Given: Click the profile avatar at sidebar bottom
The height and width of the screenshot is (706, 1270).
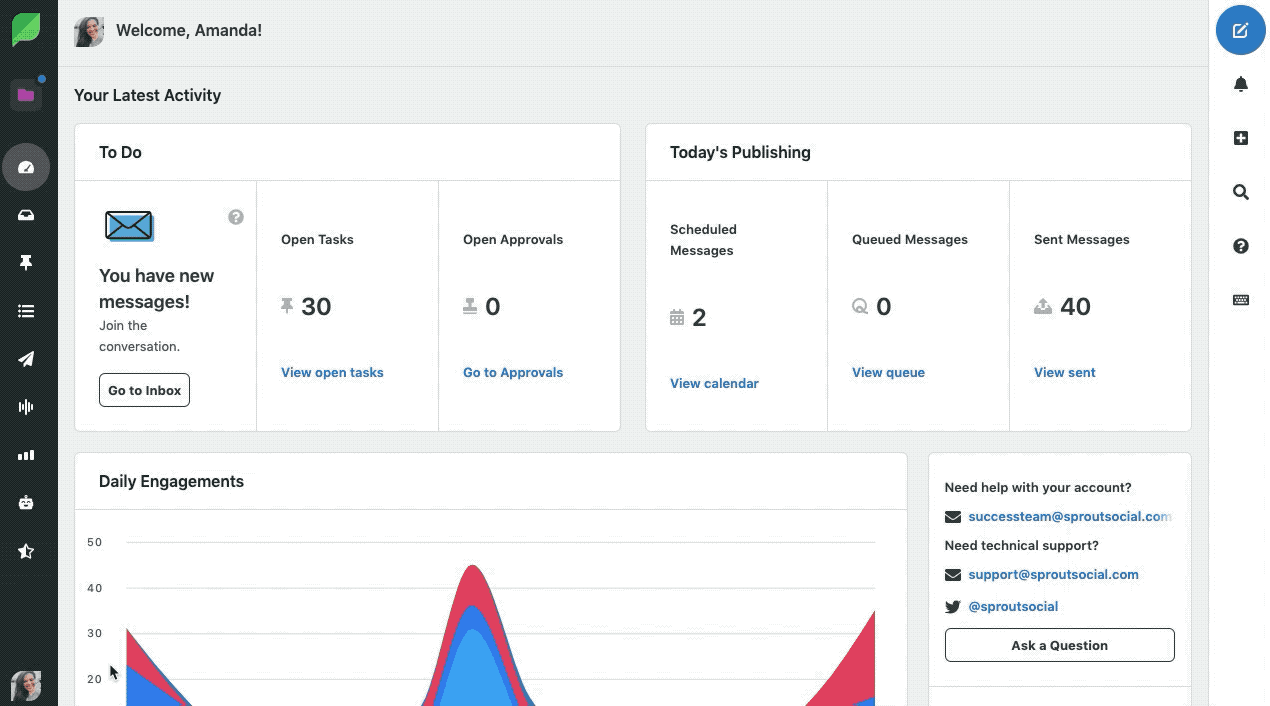Looking at the screenshot, I should click(26, 686).
